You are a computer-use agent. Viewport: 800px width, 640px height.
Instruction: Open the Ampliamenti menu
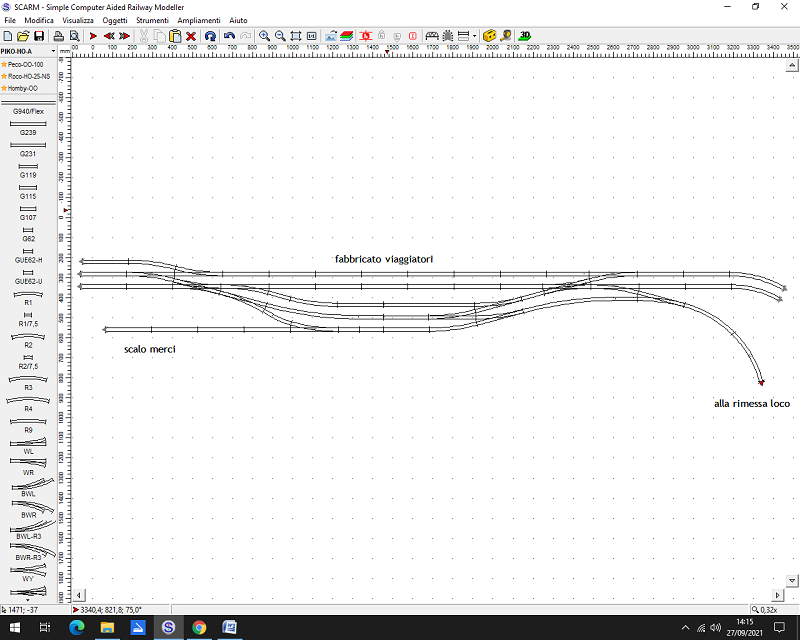pos(199,20)
